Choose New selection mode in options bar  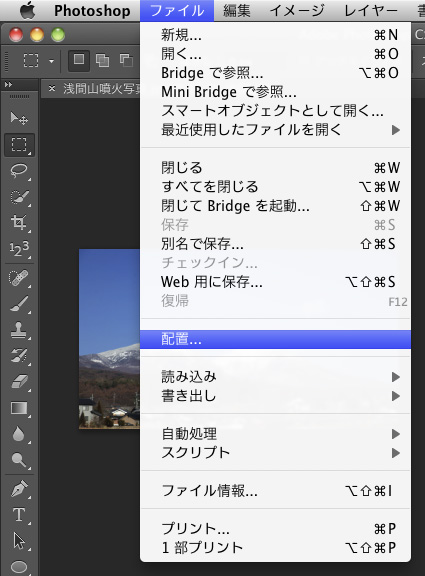[x=79, y=60]
